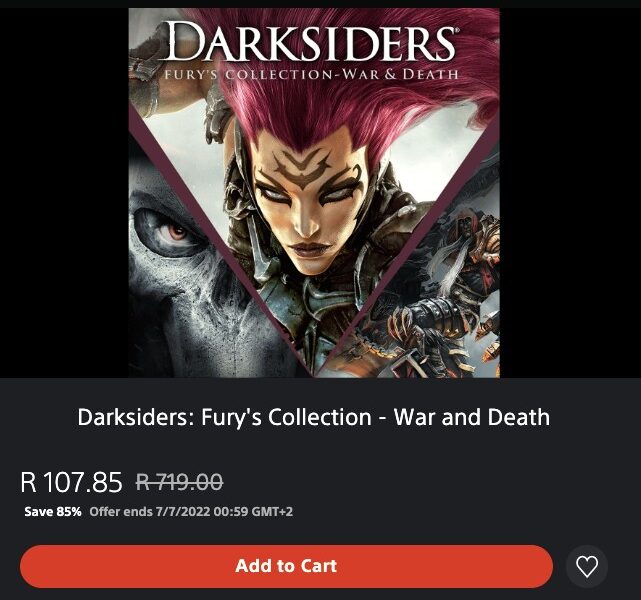Click the Fury's Collection subtitle on cover
This screenshot has width=641, height=600.
312,74
